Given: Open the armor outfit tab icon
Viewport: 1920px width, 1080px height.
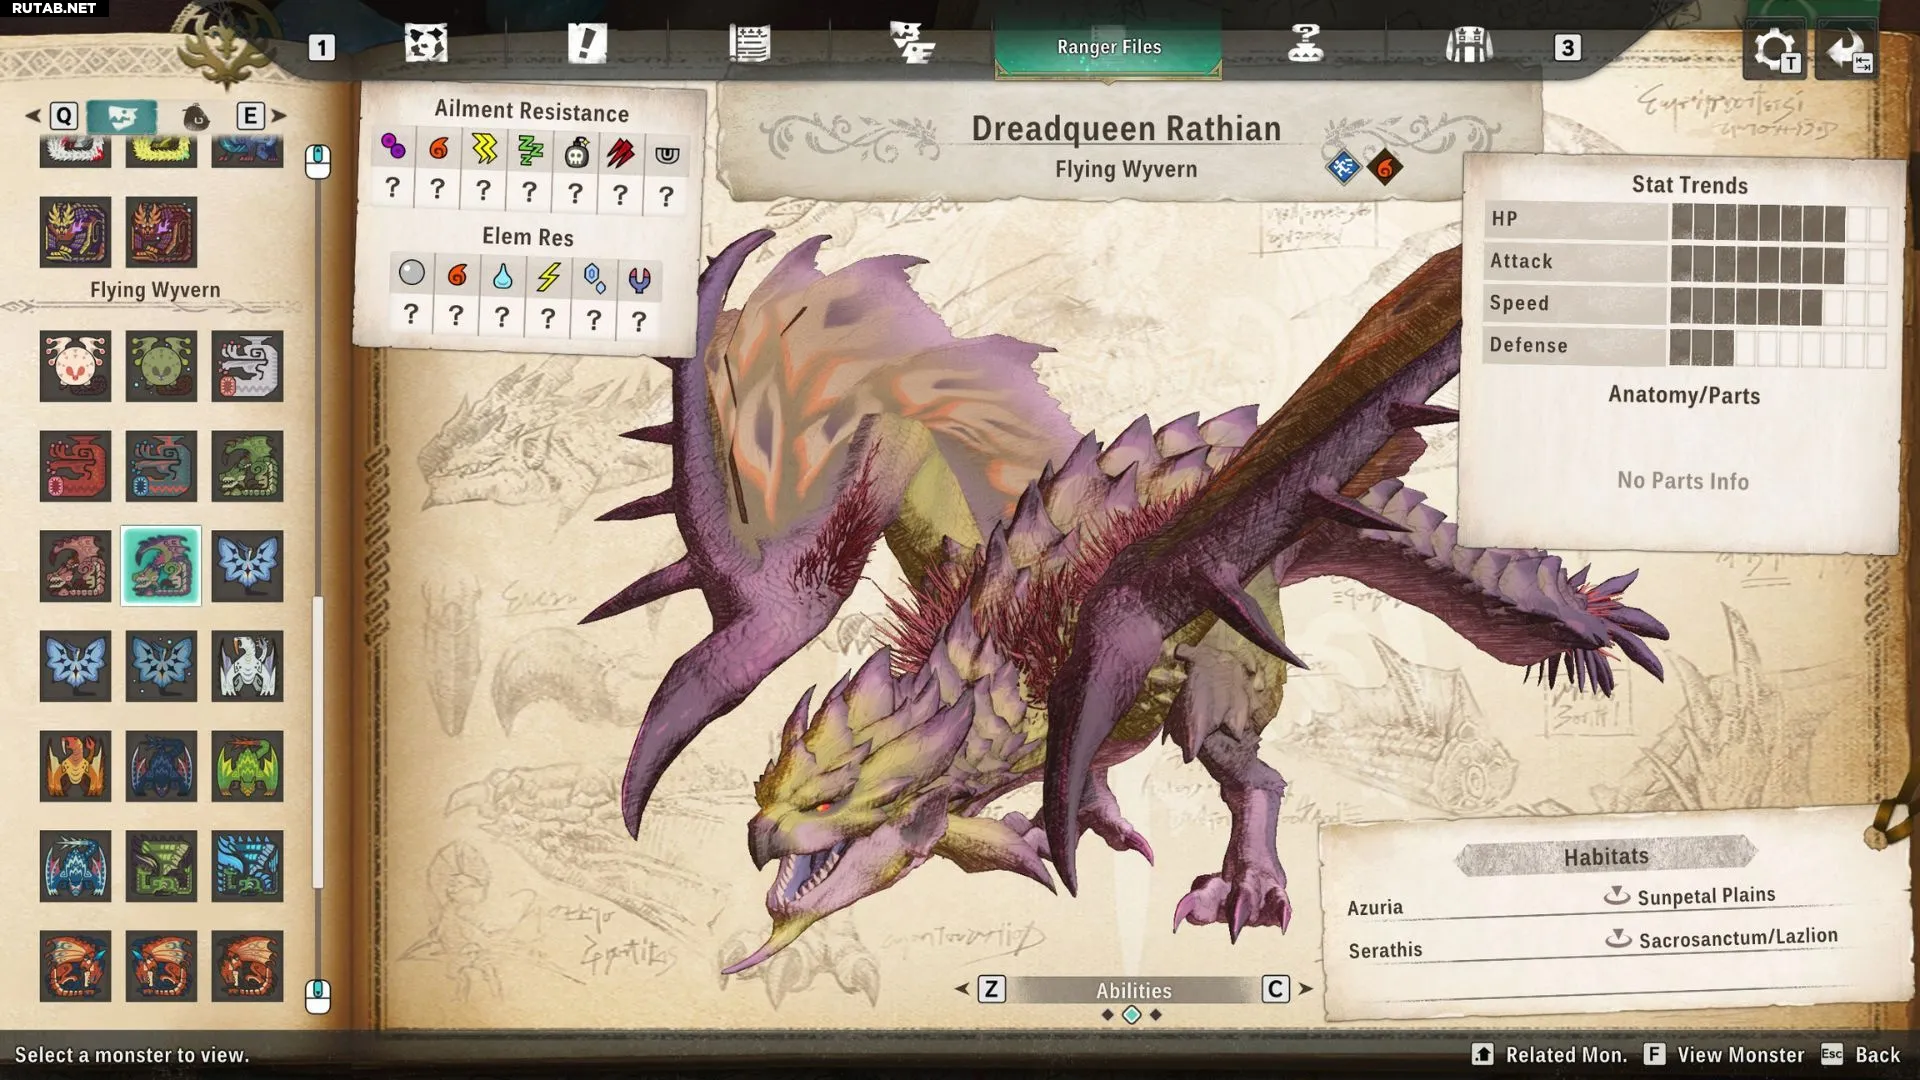Looking at the screenshot, I should 1468,45.
